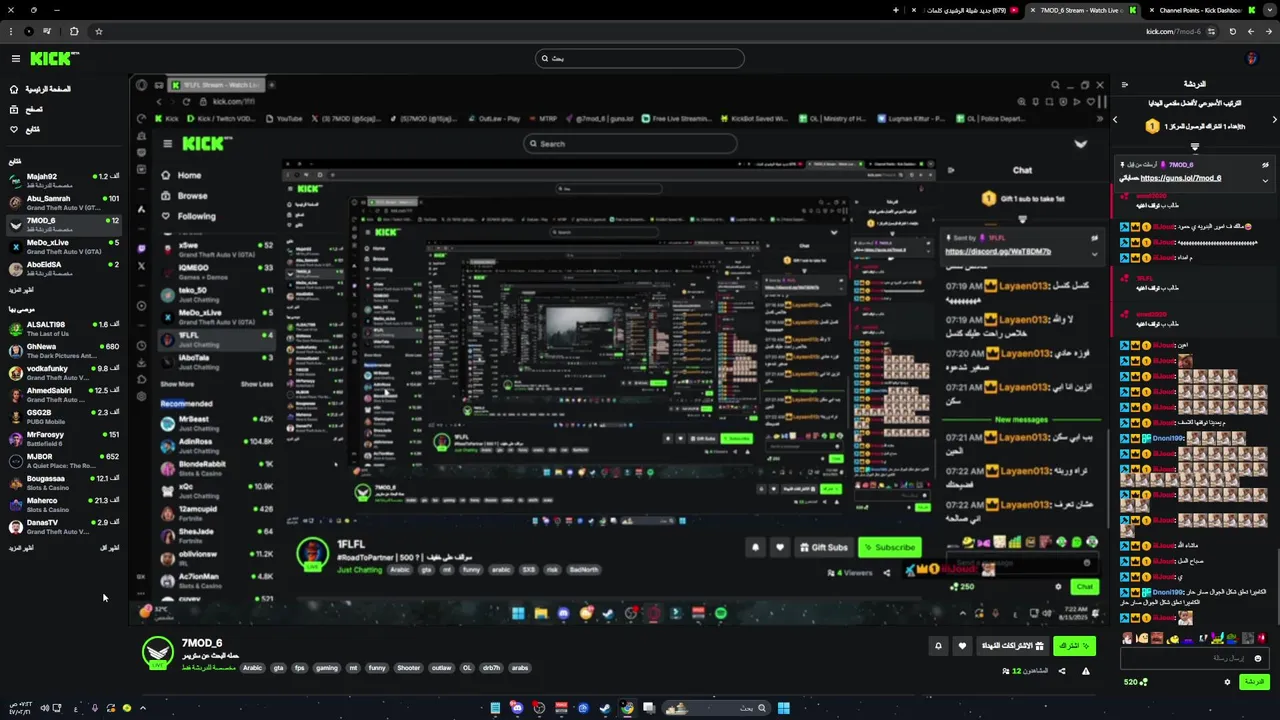Open Majah92 channel in sidebar
Screen dimensions: 1280x720
[64, 180]
